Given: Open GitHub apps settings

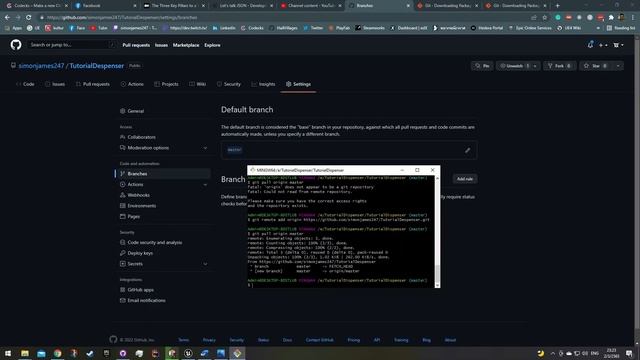Looking at the screenshot, I should 140,290.
